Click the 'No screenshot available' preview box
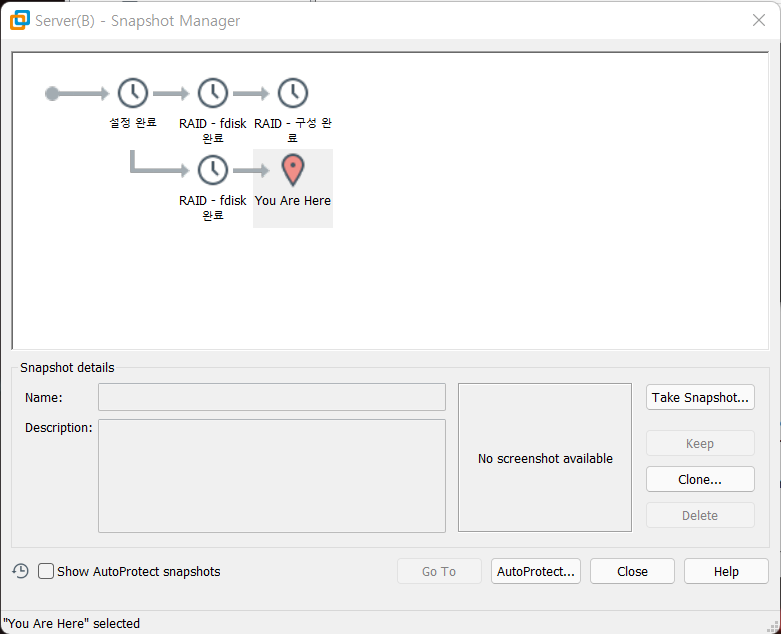 544,457
